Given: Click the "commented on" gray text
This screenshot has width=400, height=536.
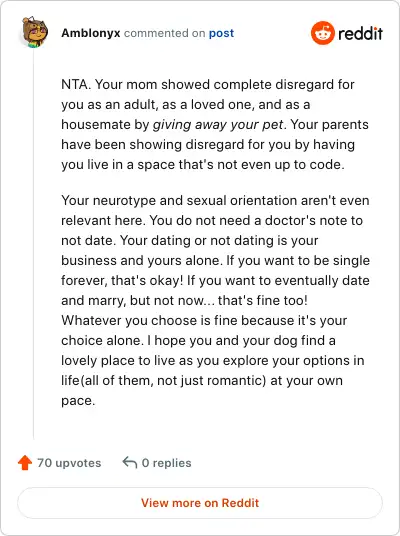Looking at the screenshot, I should [x=164, y=33].
